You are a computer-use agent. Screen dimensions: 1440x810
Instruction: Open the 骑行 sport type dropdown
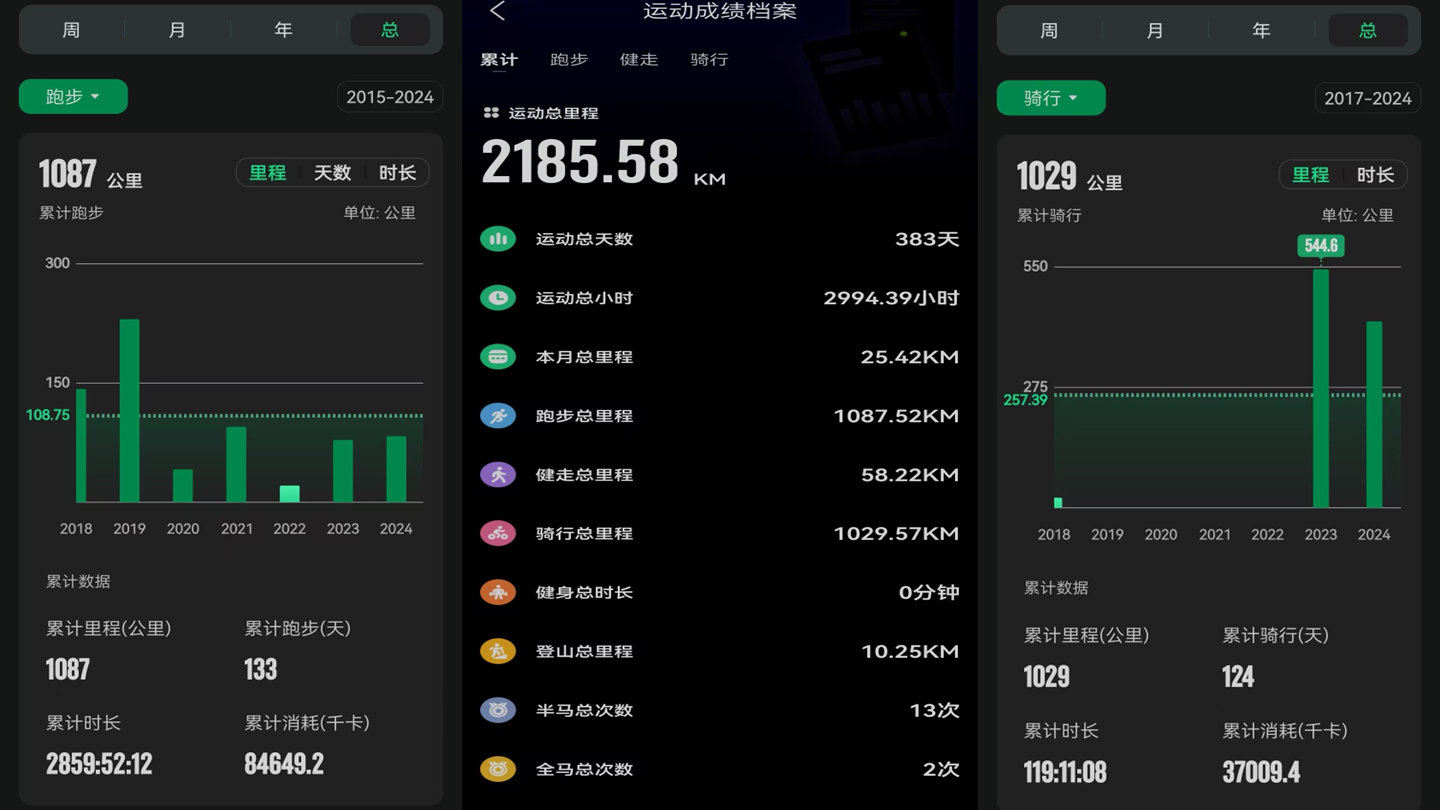1051,98
